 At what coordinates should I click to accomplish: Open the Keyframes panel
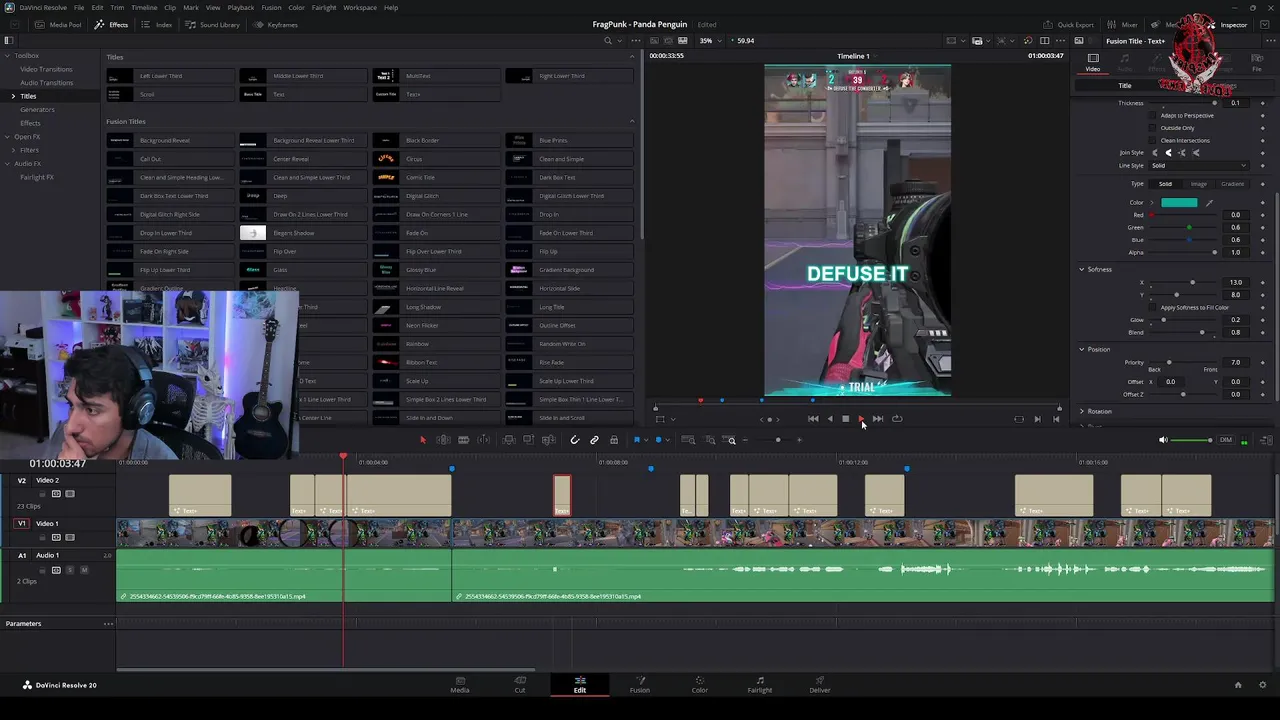point(276,25)
